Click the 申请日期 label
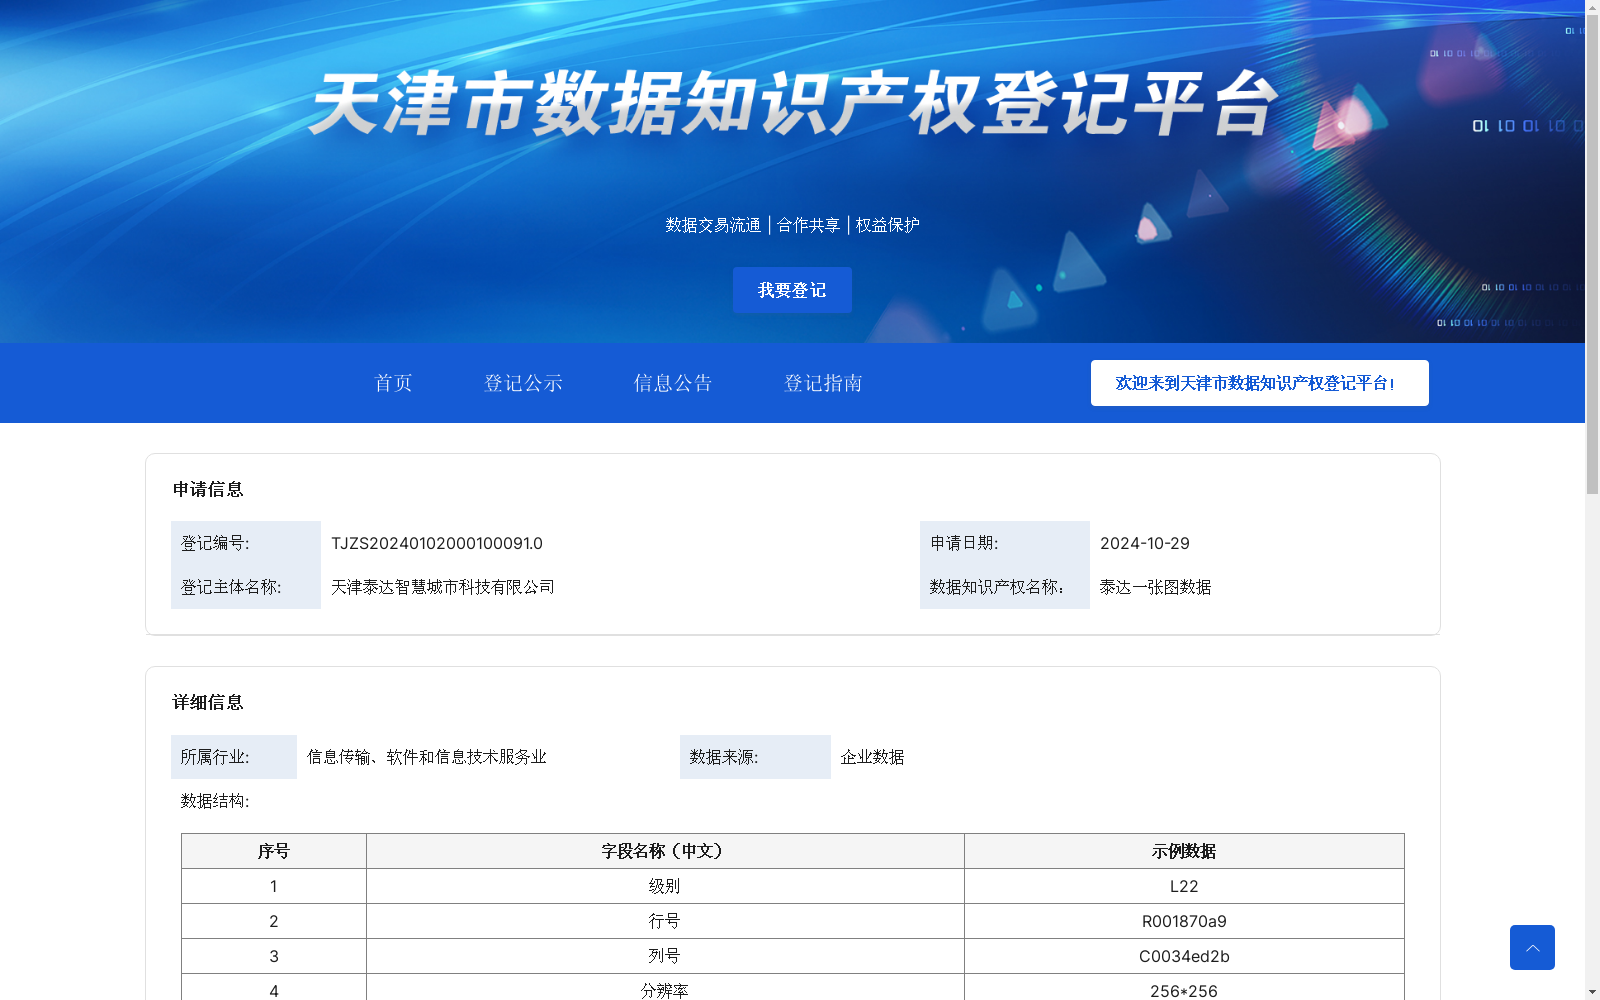 pyautogui.click(x=964, y=543)
